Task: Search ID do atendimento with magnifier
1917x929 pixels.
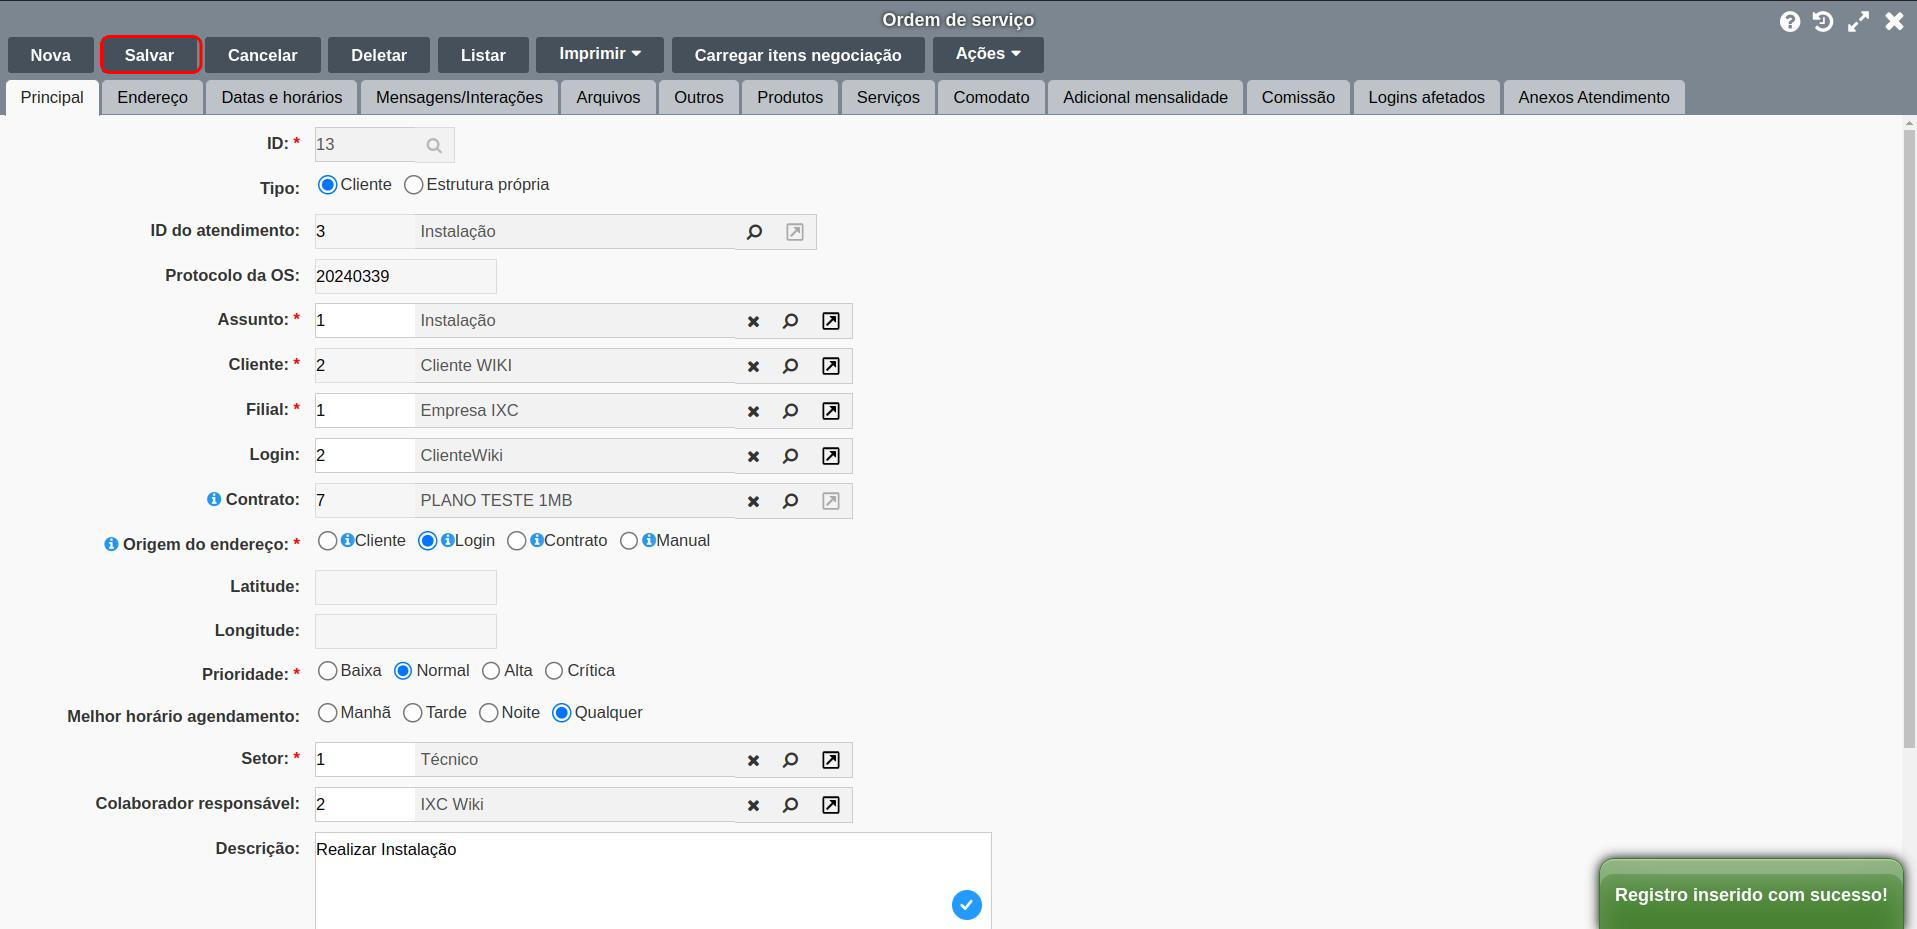Action: point(754,232)
